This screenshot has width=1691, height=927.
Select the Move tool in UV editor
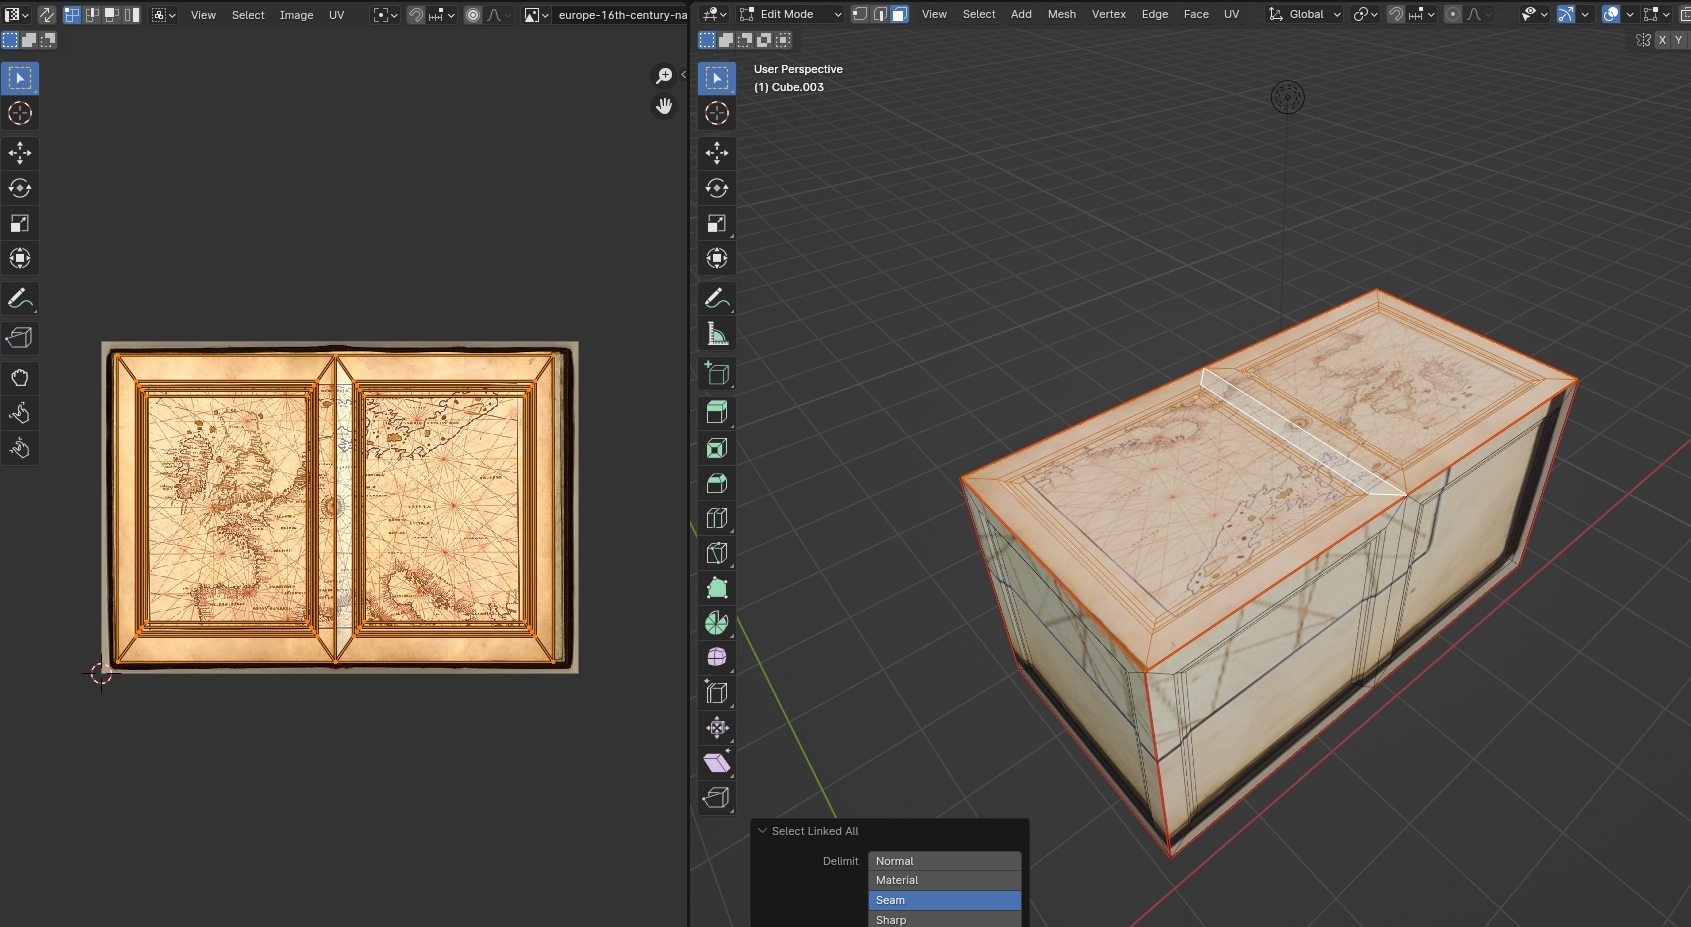click(19, 152)
